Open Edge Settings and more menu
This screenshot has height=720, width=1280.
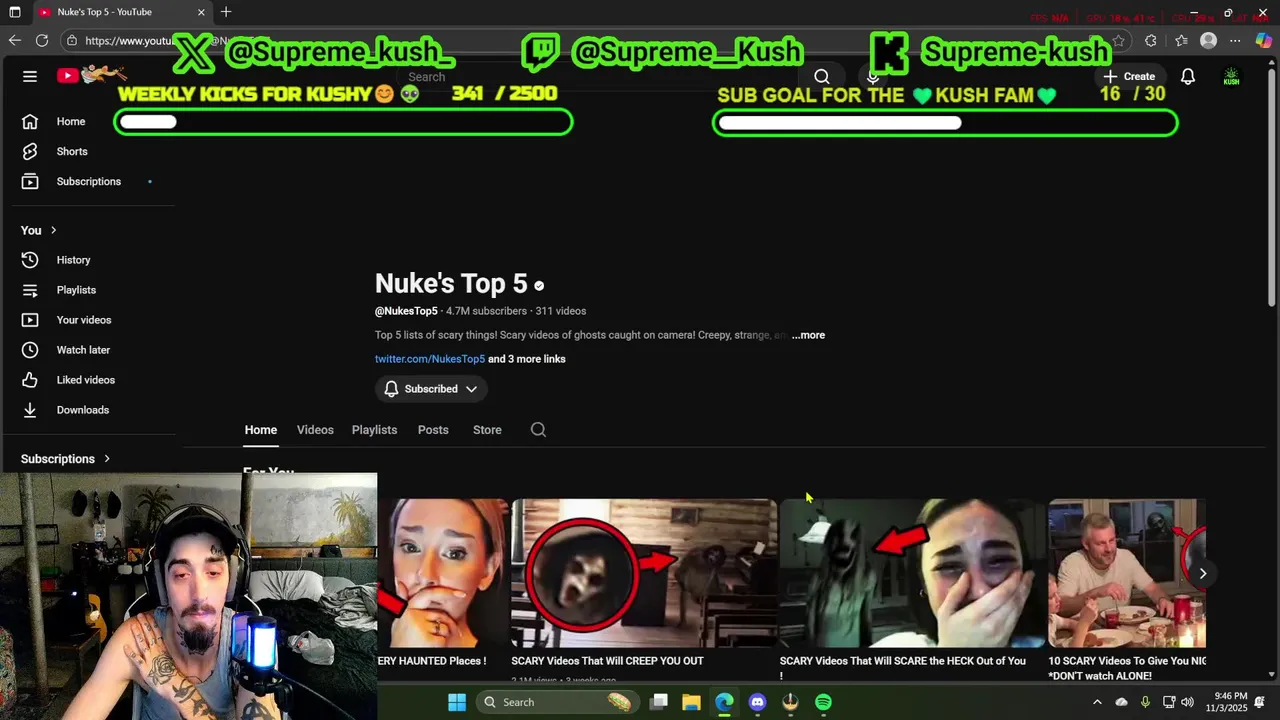click(x=1236, y=40)
